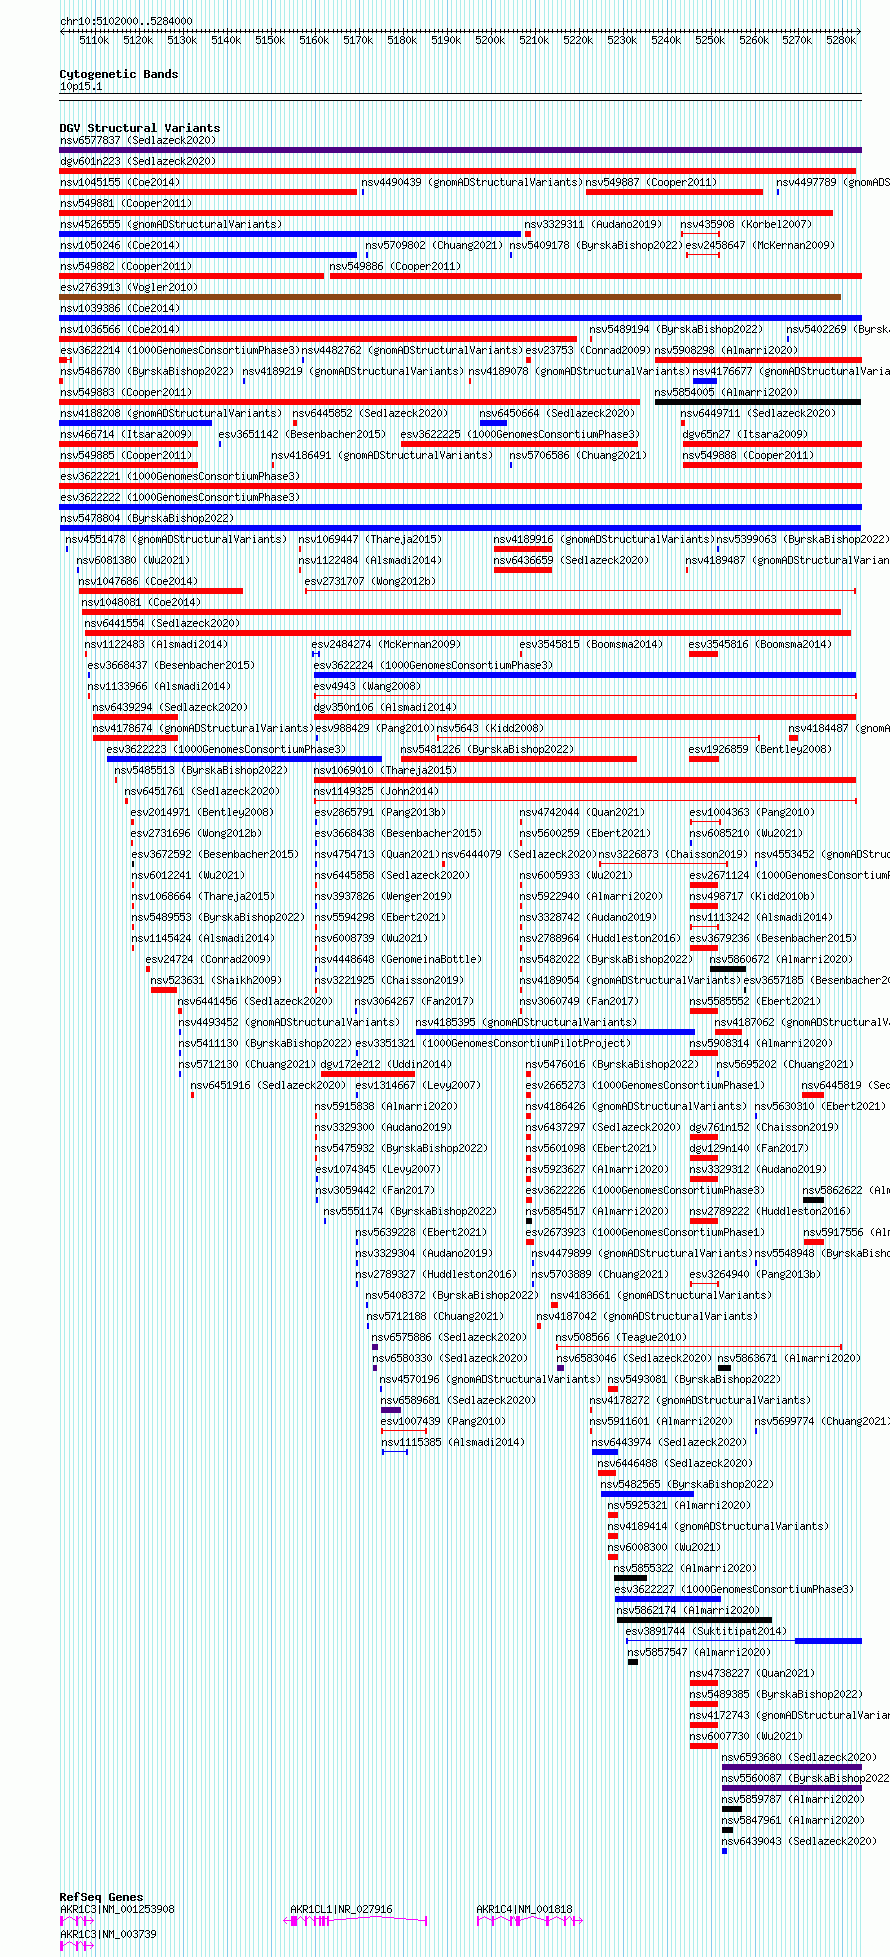Click nsv1039386 (Coe2014) label
890x1957 pixels.
[120, 308]
